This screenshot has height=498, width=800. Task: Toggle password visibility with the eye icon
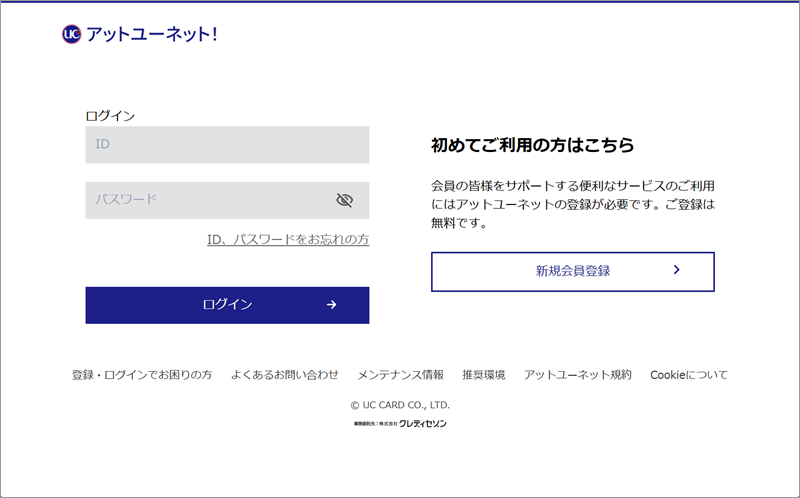[x=345, y=200]
